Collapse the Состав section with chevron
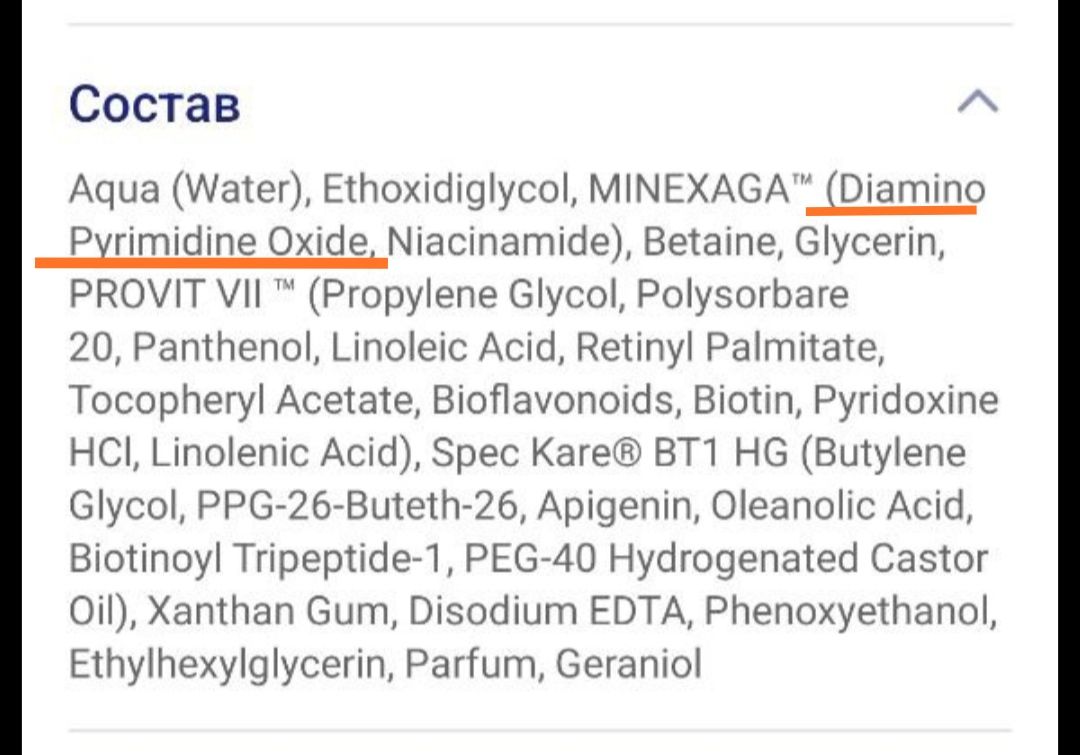Screen dimensions: 1080x755 pyautogui.click(x=977, y=102)
